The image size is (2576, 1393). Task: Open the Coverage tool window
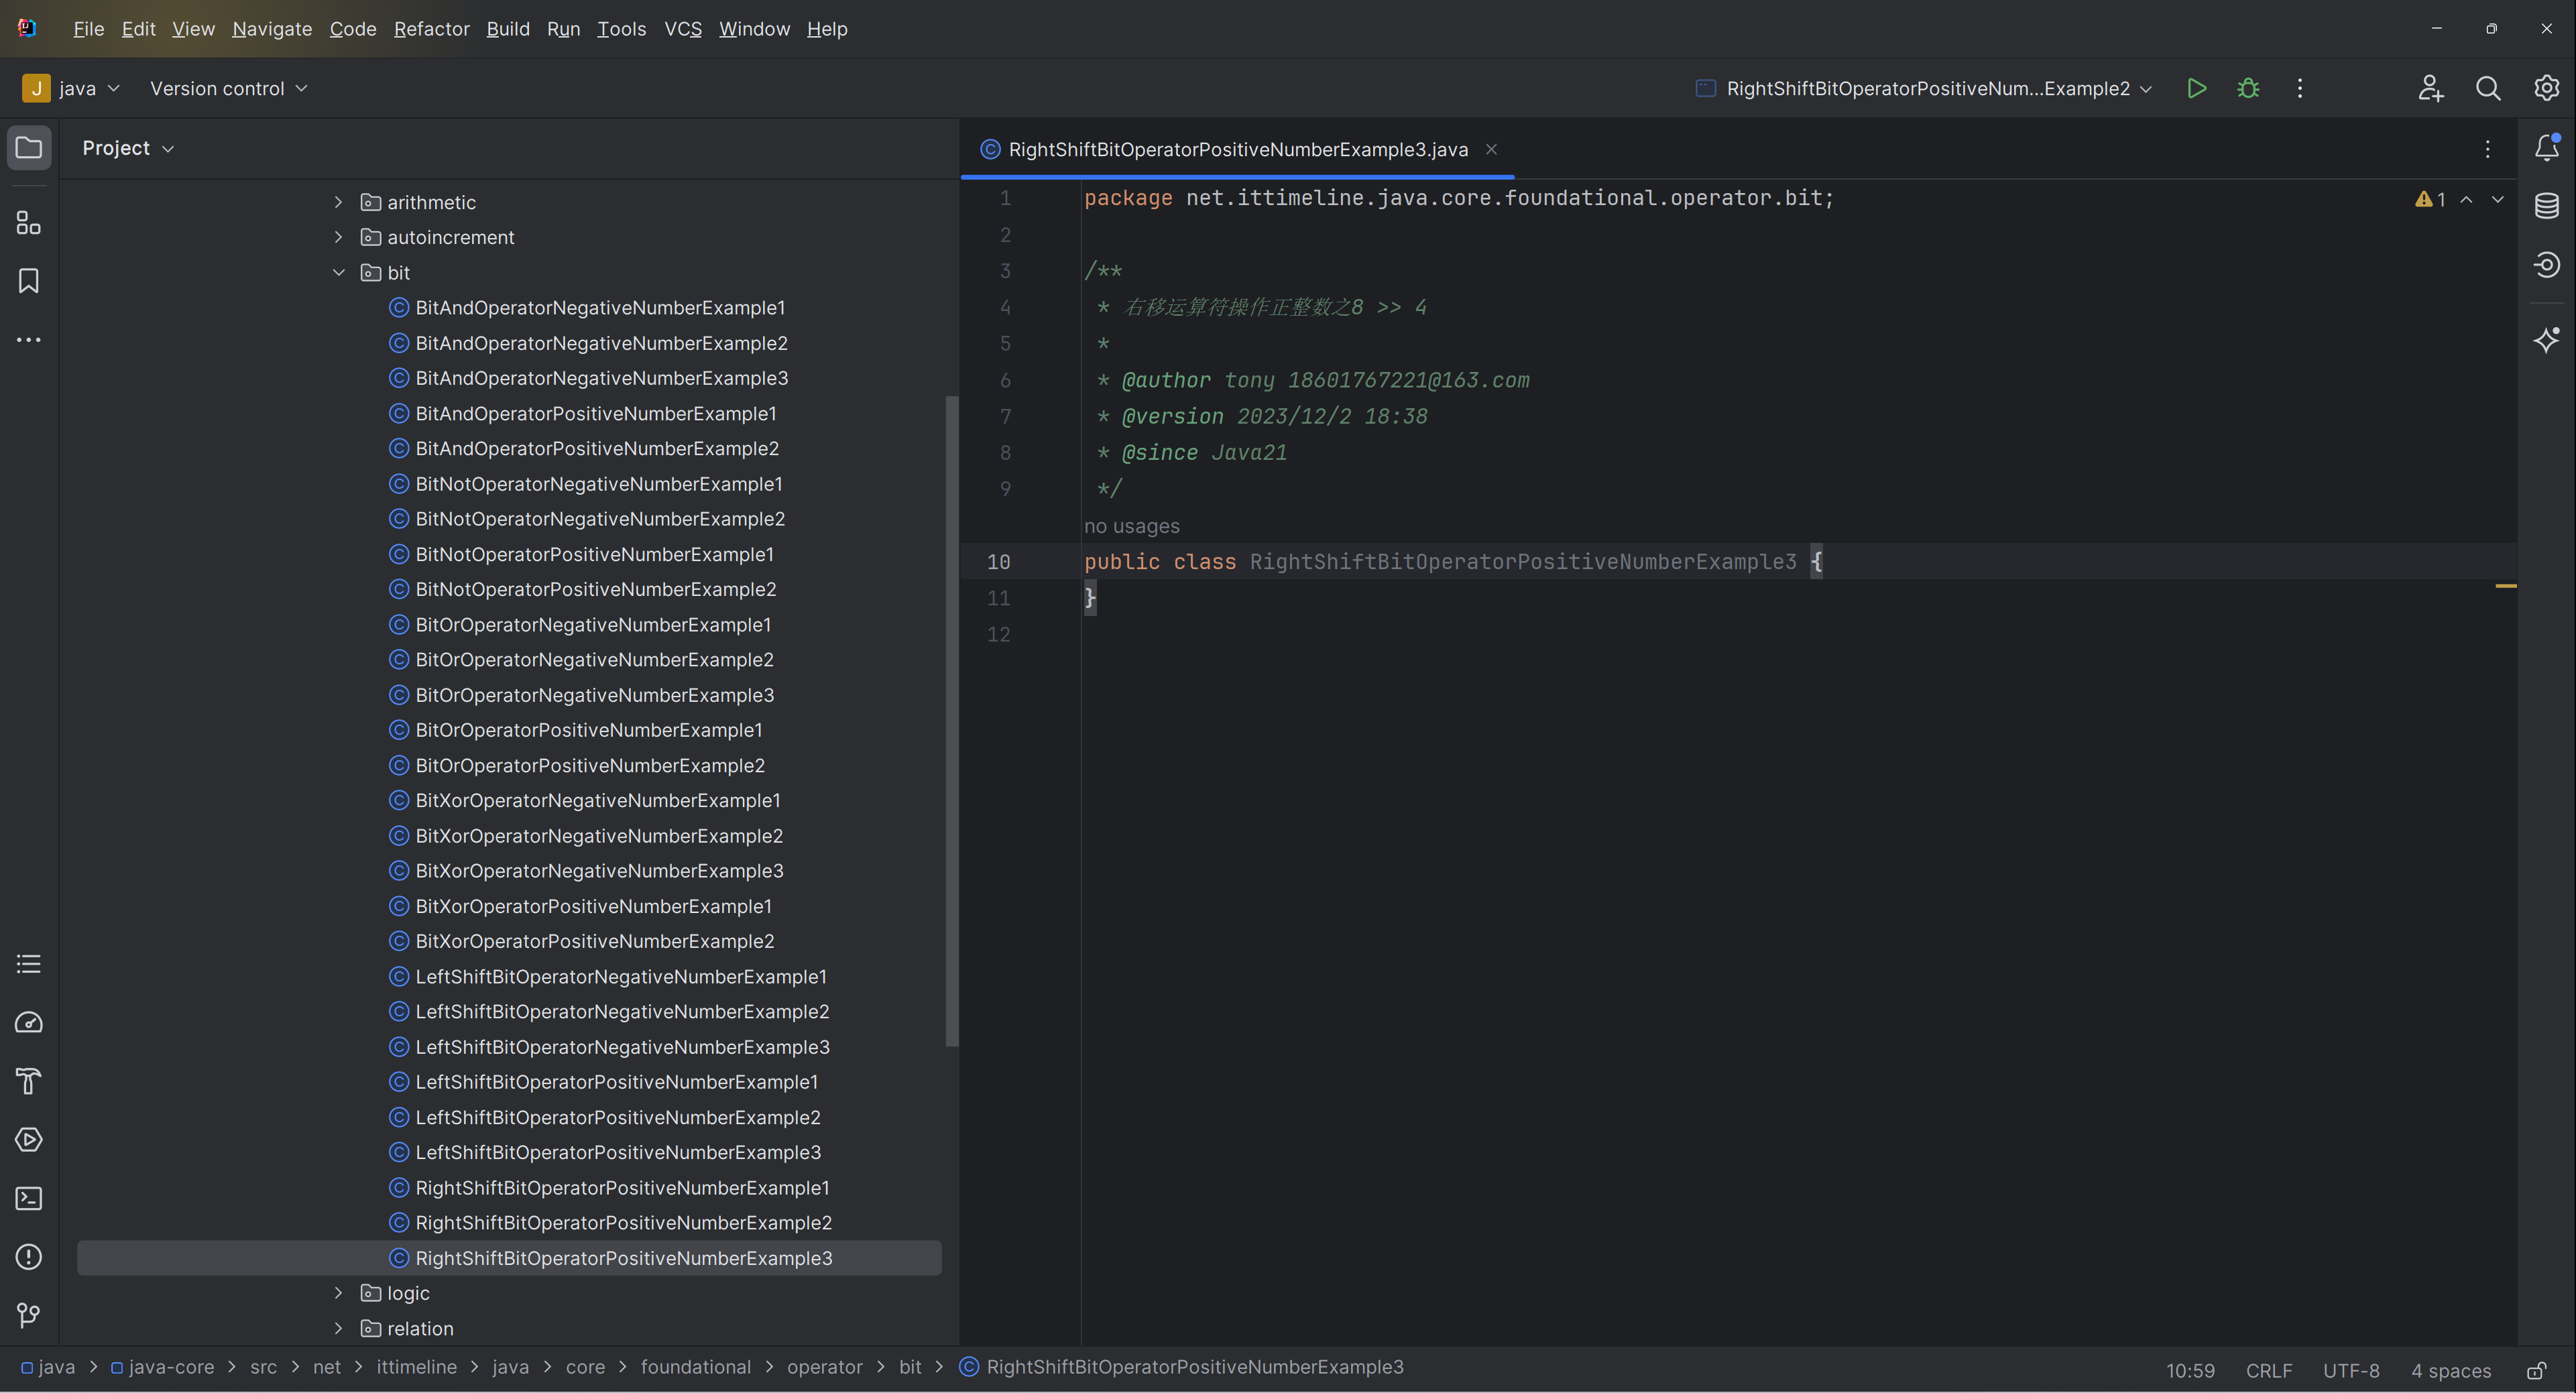pos(2546,265)
